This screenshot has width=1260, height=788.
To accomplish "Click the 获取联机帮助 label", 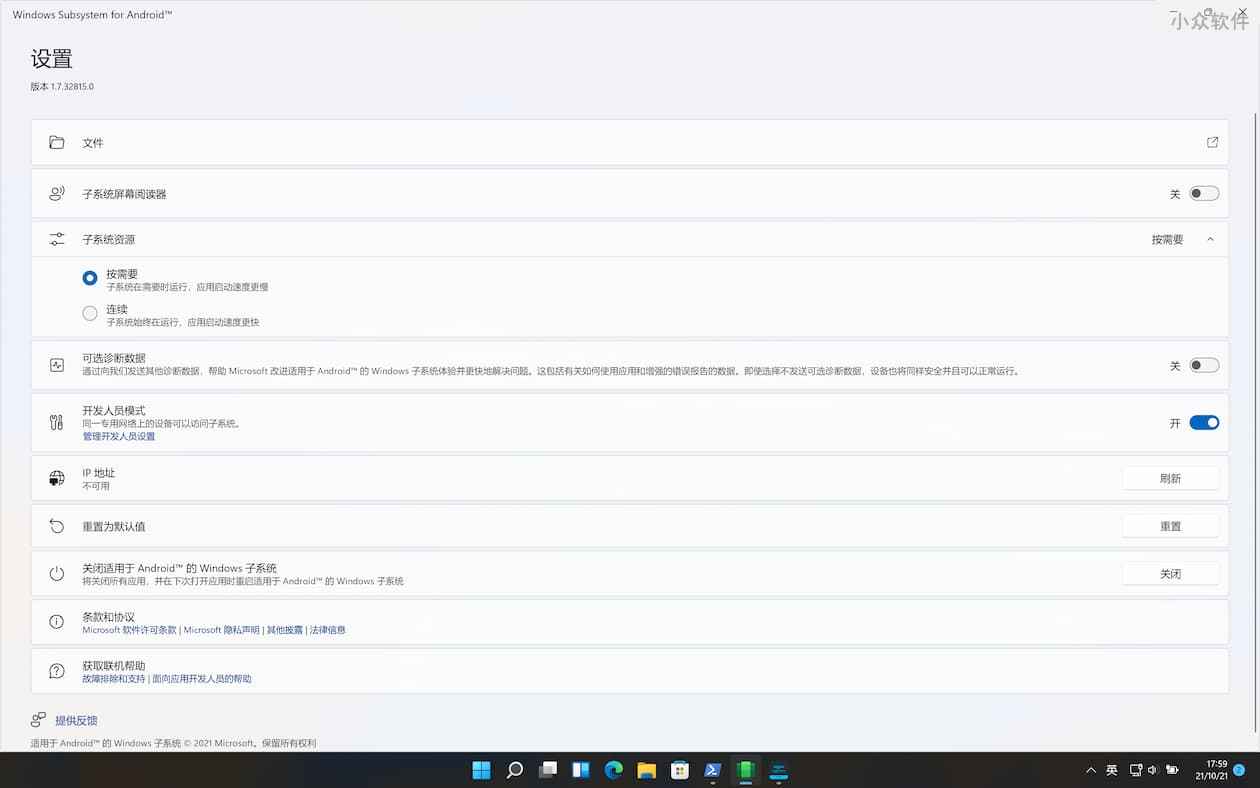I will pos(114,666).
